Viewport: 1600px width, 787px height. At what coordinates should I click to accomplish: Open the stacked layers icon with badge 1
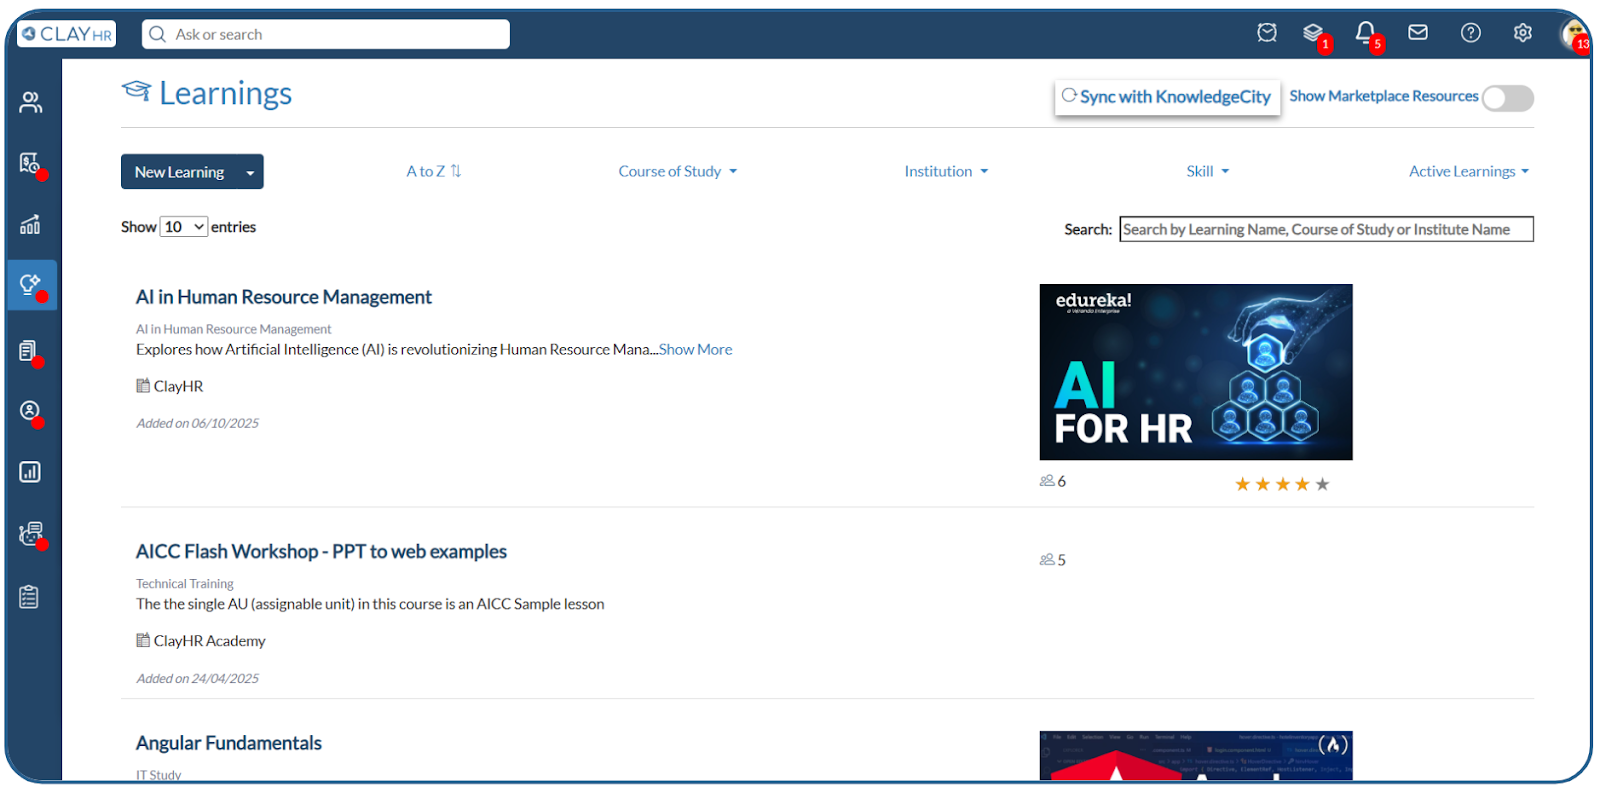pyautogui.click(x=1313, y=33)
